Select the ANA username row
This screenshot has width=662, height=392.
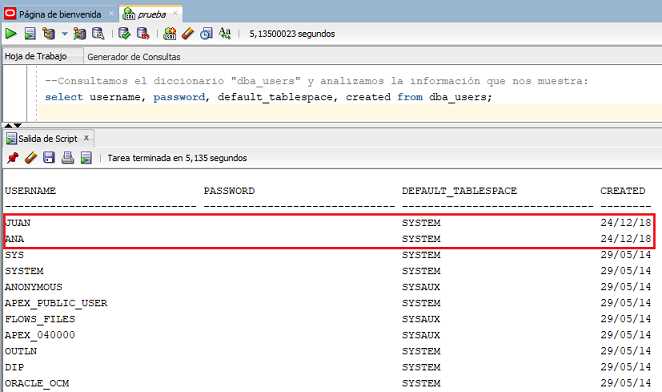[15, 239]
